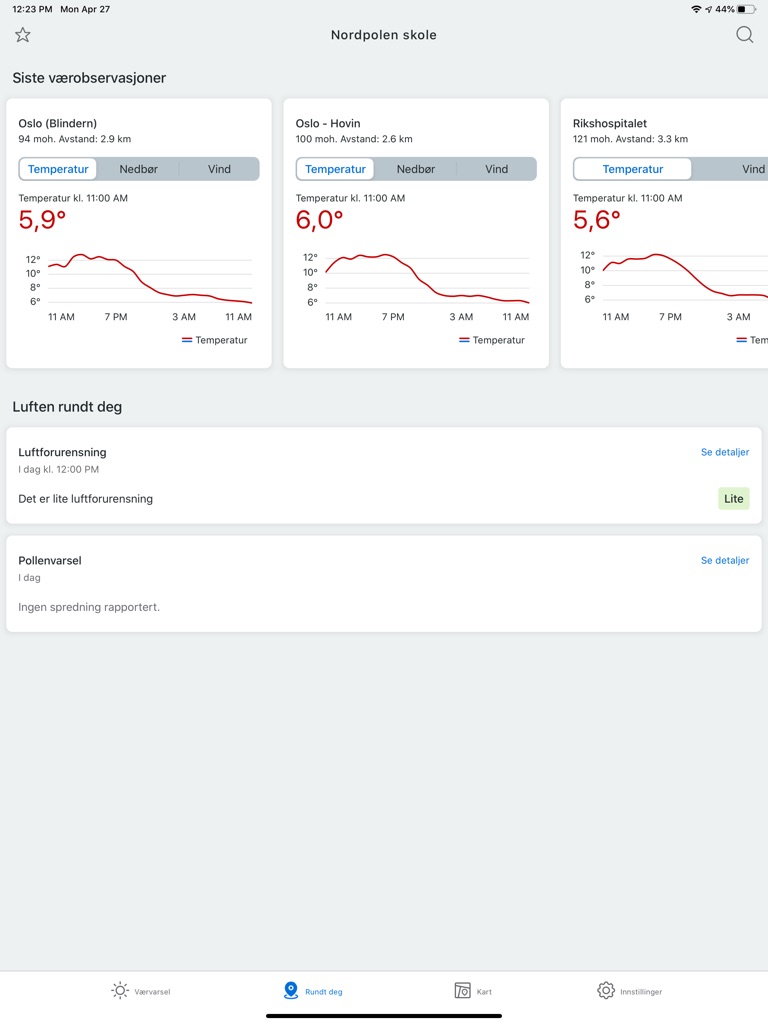The image size is (768, 1024).
Task: Tap the Rundt deg location pin icon
Action: [x=291, y=990]
